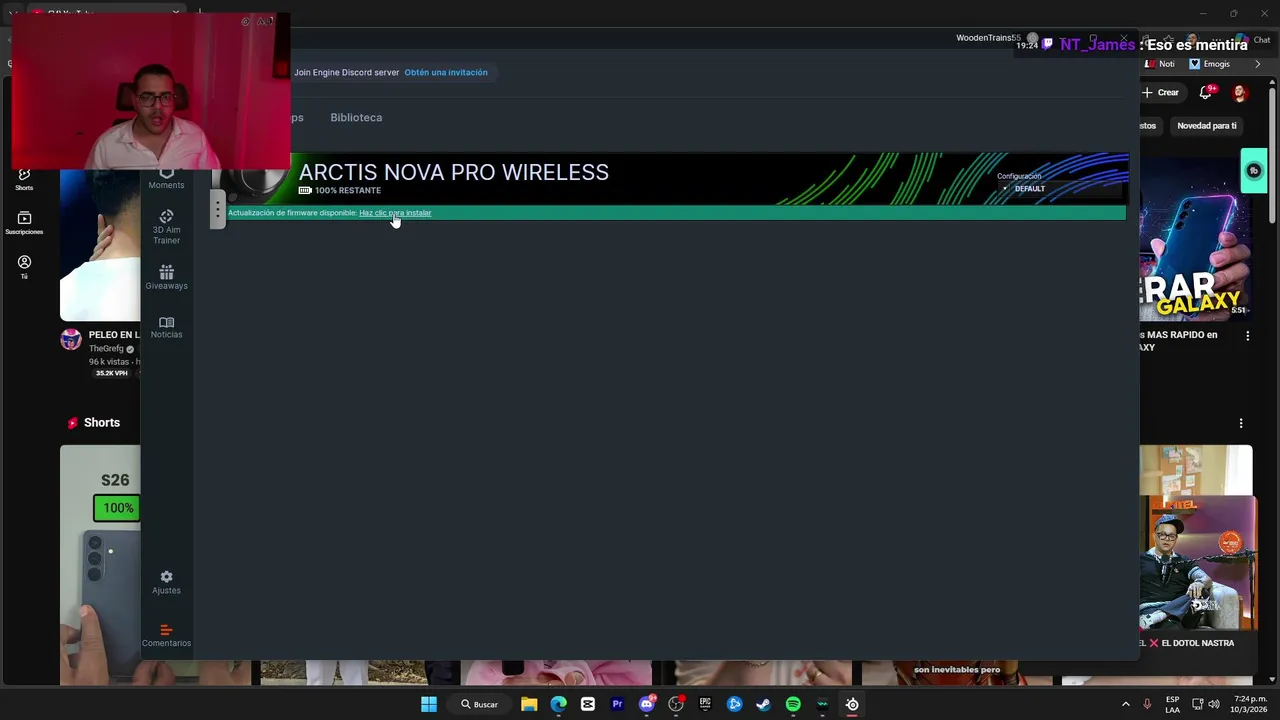The image size is (1280, 720).
Task: Open YouTube notifications bell
Action: [1207, 92]
